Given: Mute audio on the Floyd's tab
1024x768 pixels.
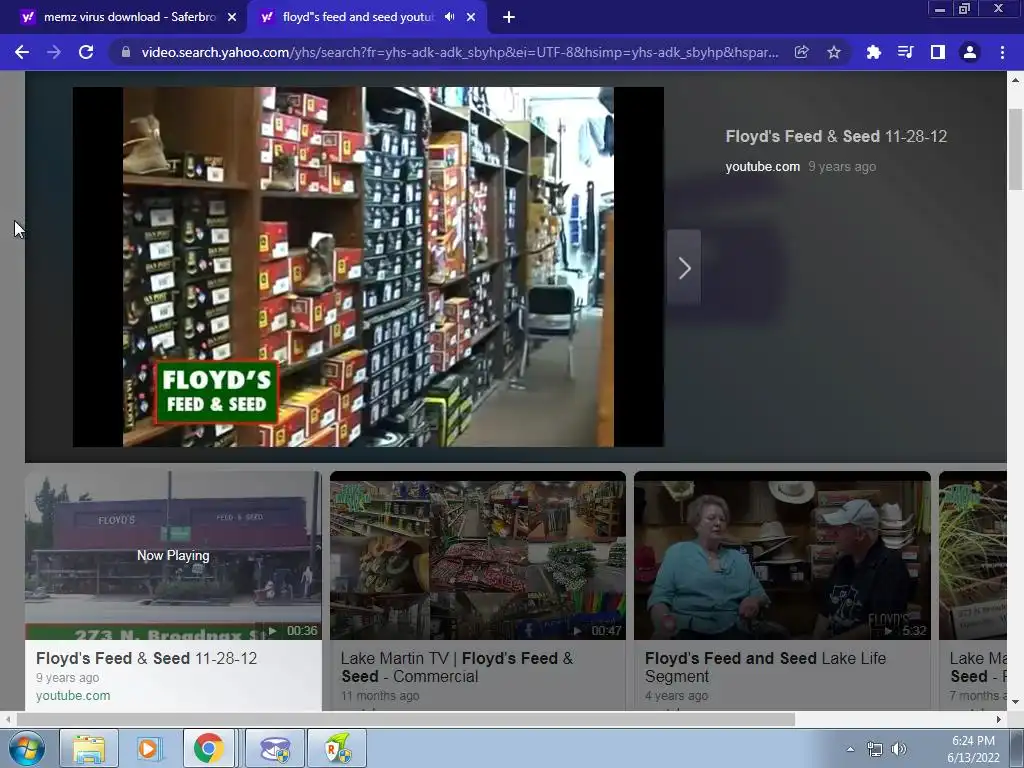Looking at the screenshot, I should [449, 17].
